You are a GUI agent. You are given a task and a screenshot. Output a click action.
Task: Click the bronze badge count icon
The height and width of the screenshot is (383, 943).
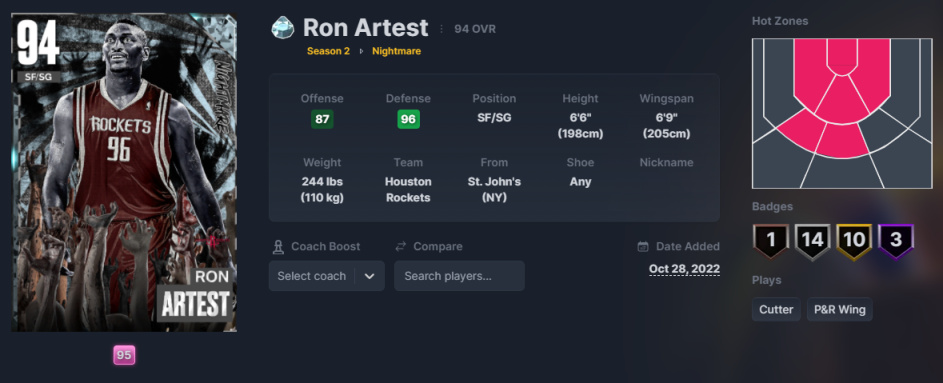(x=770, y=241)
